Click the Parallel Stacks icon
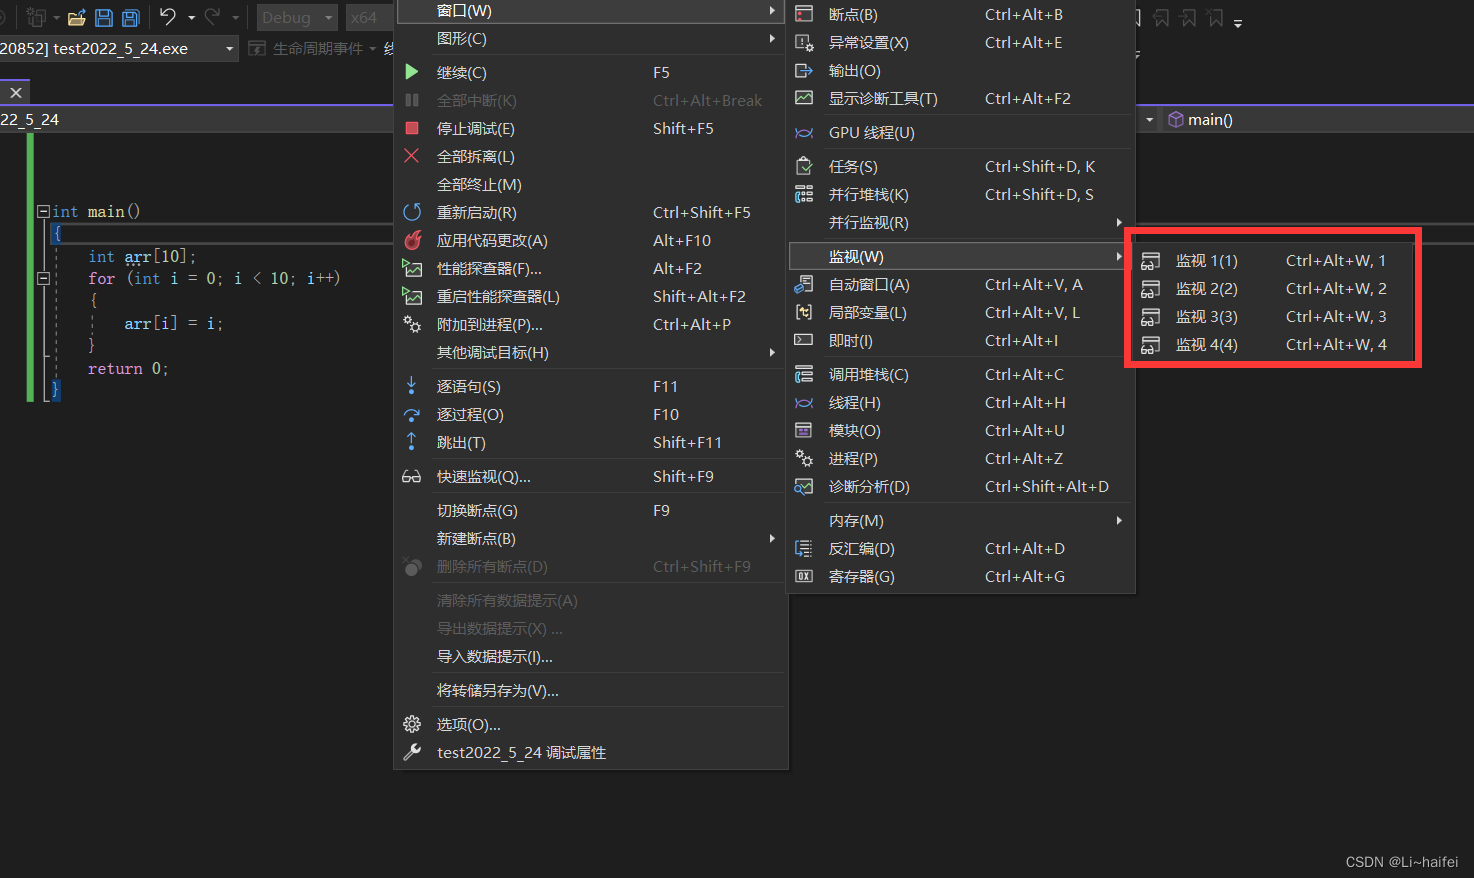1474x878 pixels. (x=803, y=194)
